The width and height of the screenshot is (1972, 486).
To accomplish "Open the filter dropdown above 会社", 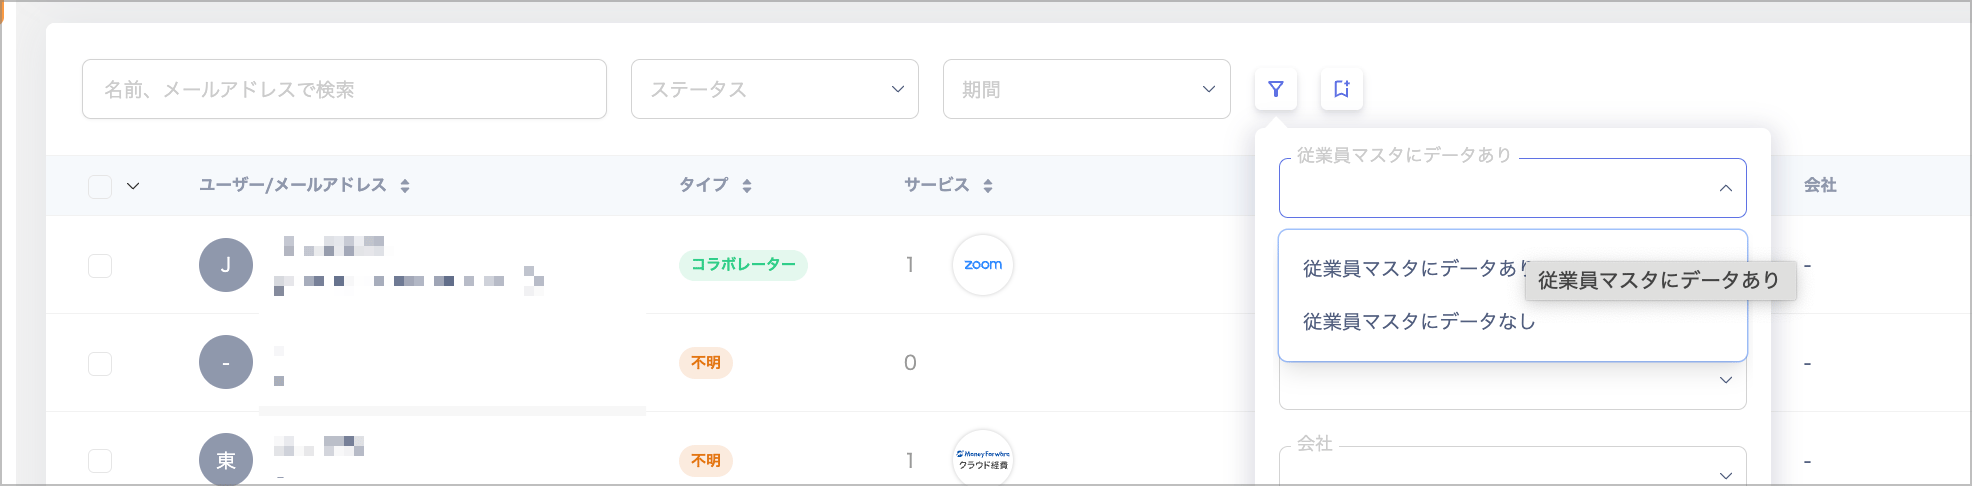I will pyautogui.click(x=1513, y=386).
